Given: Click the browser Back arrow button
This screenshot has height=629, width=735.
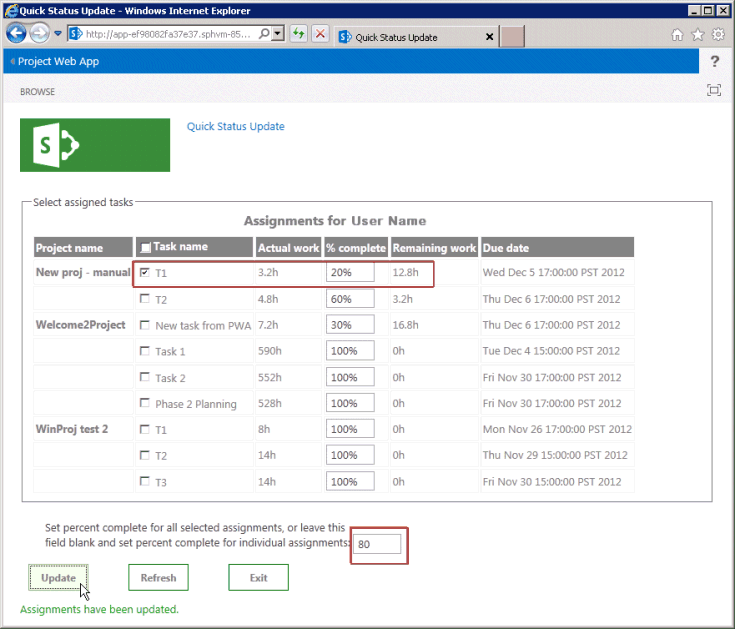Looking at the screenshot, I should click(x=17, y=34).
